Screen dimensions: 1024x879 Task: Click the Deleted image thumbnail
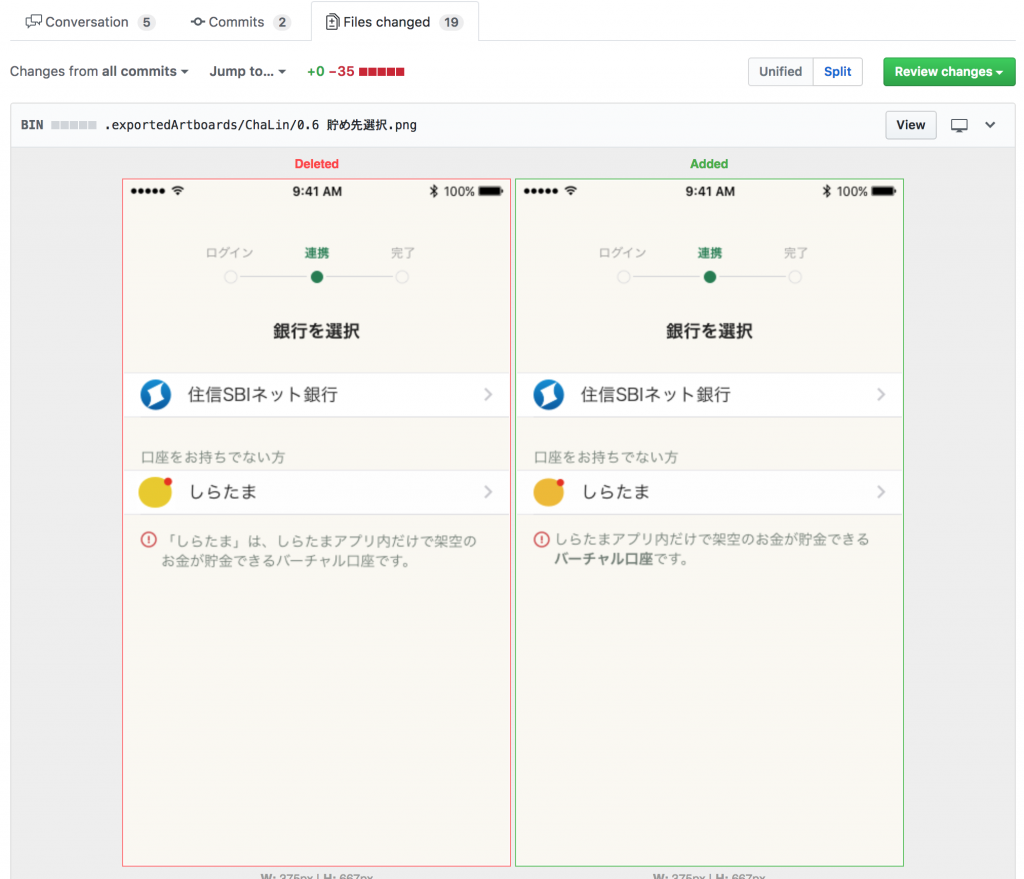[317, 522]
